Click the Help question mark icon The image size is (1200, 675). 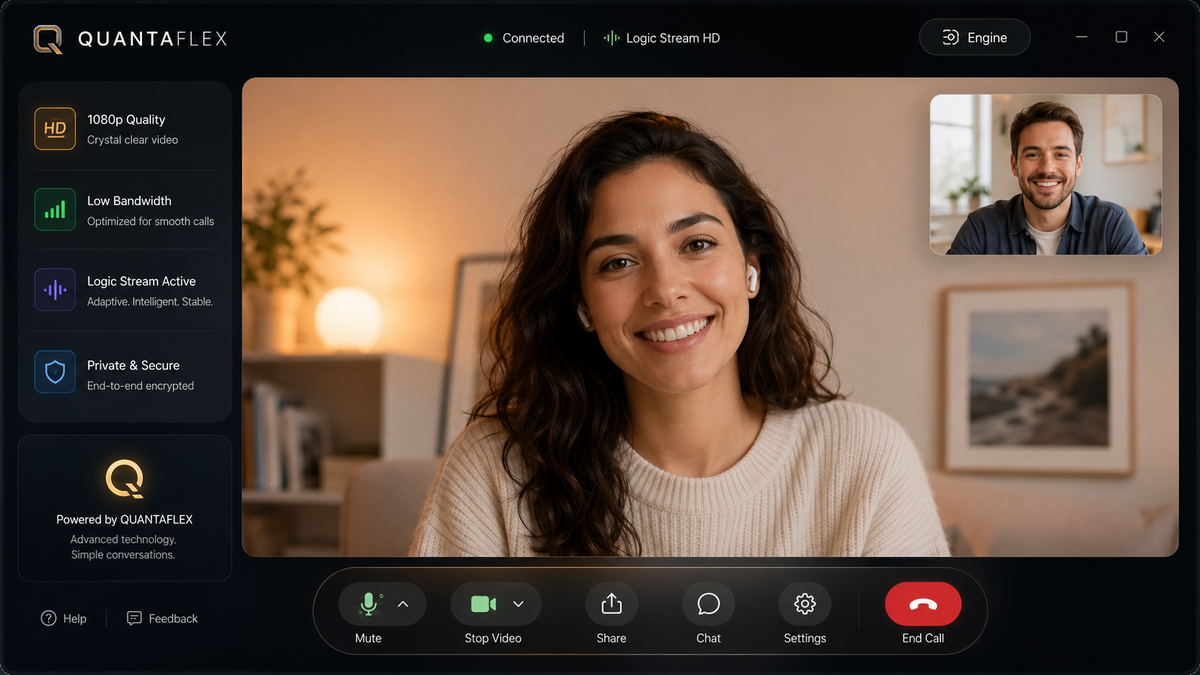48,618
